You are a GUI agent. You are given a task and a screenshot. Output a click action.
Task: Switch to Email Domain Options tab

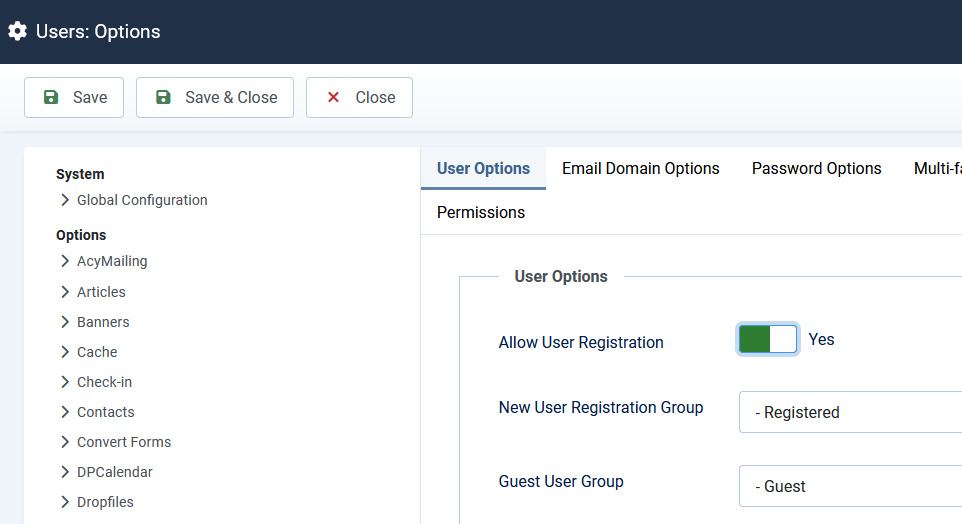click(640, 168)
